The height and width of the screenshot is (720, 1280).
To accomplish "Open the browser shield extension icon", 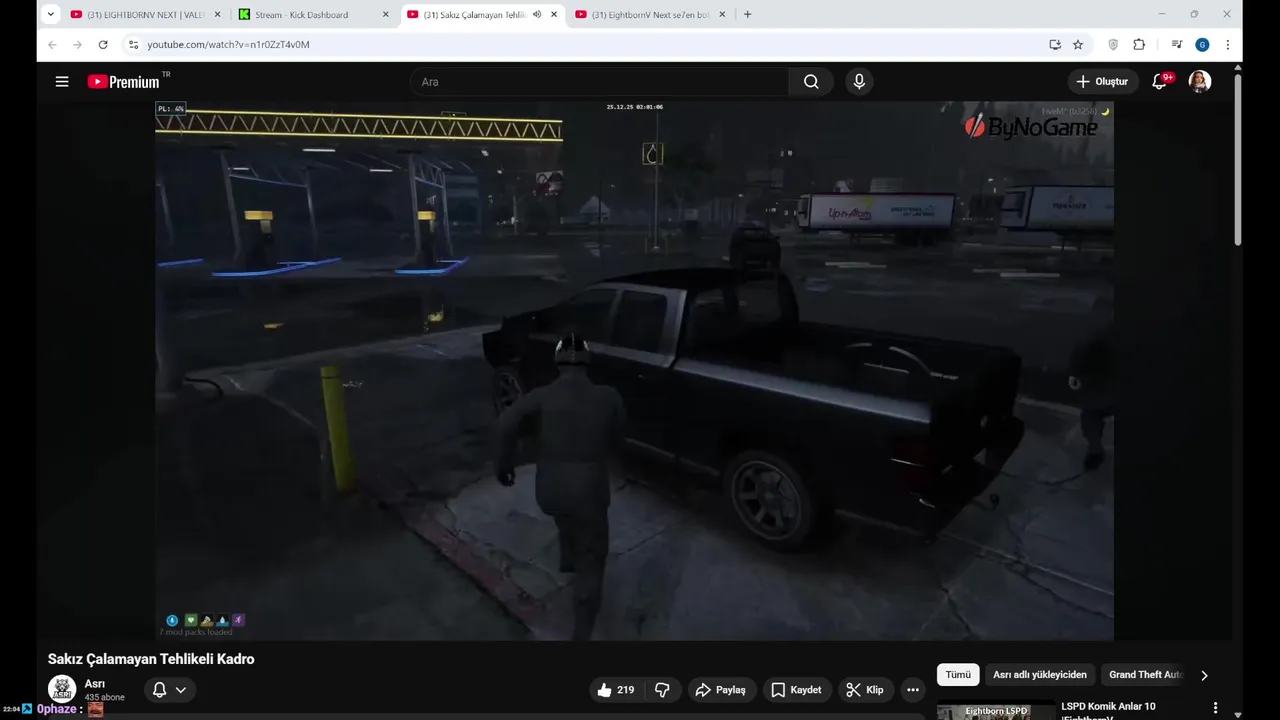I will click(x=1113, y=44).
